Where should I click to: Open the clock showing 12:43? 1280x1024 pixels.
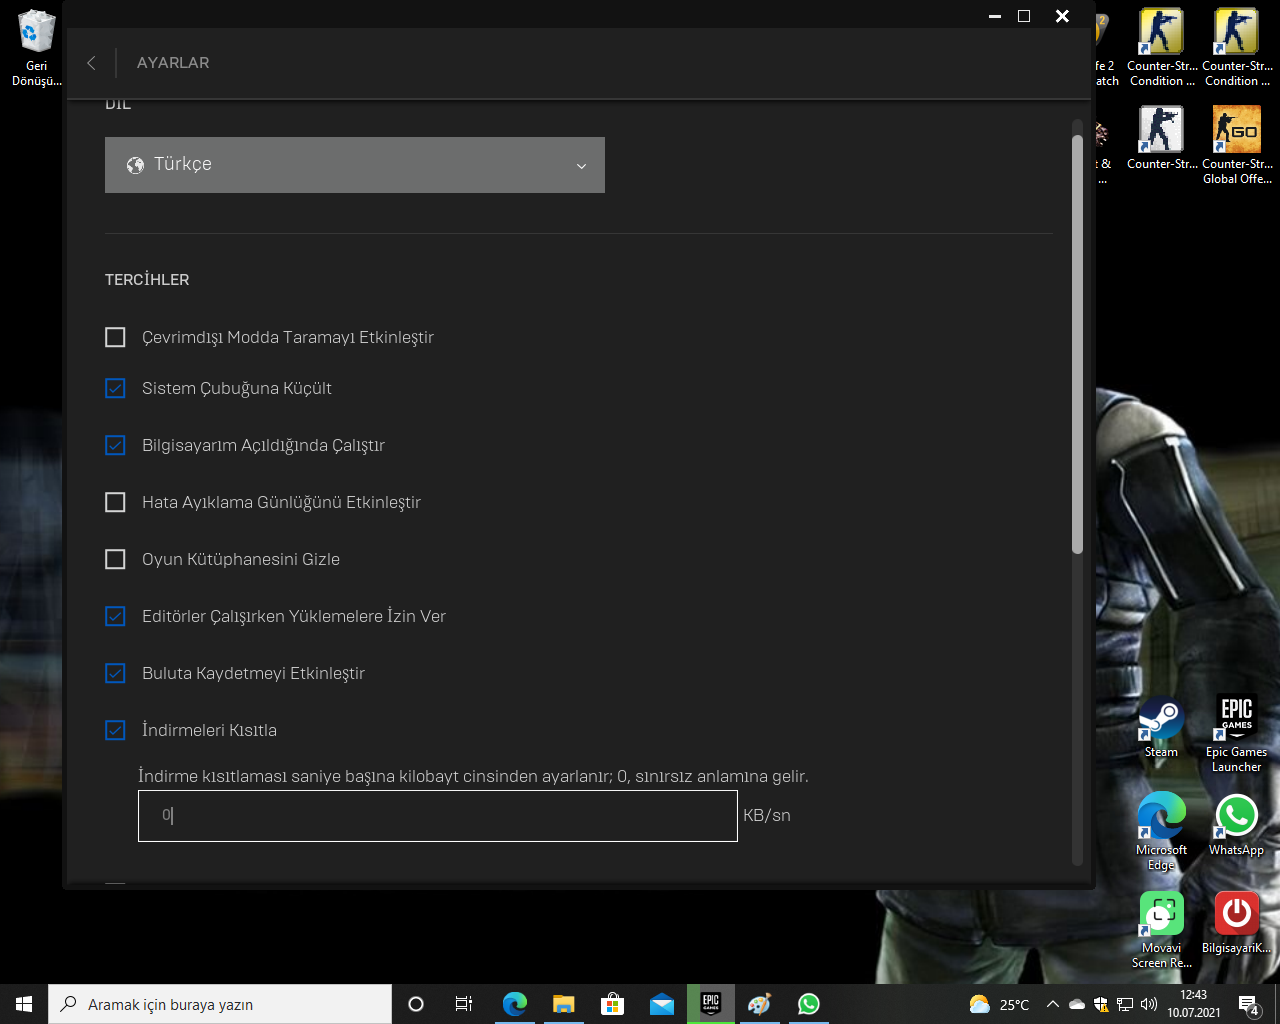click(1194, 1004)
